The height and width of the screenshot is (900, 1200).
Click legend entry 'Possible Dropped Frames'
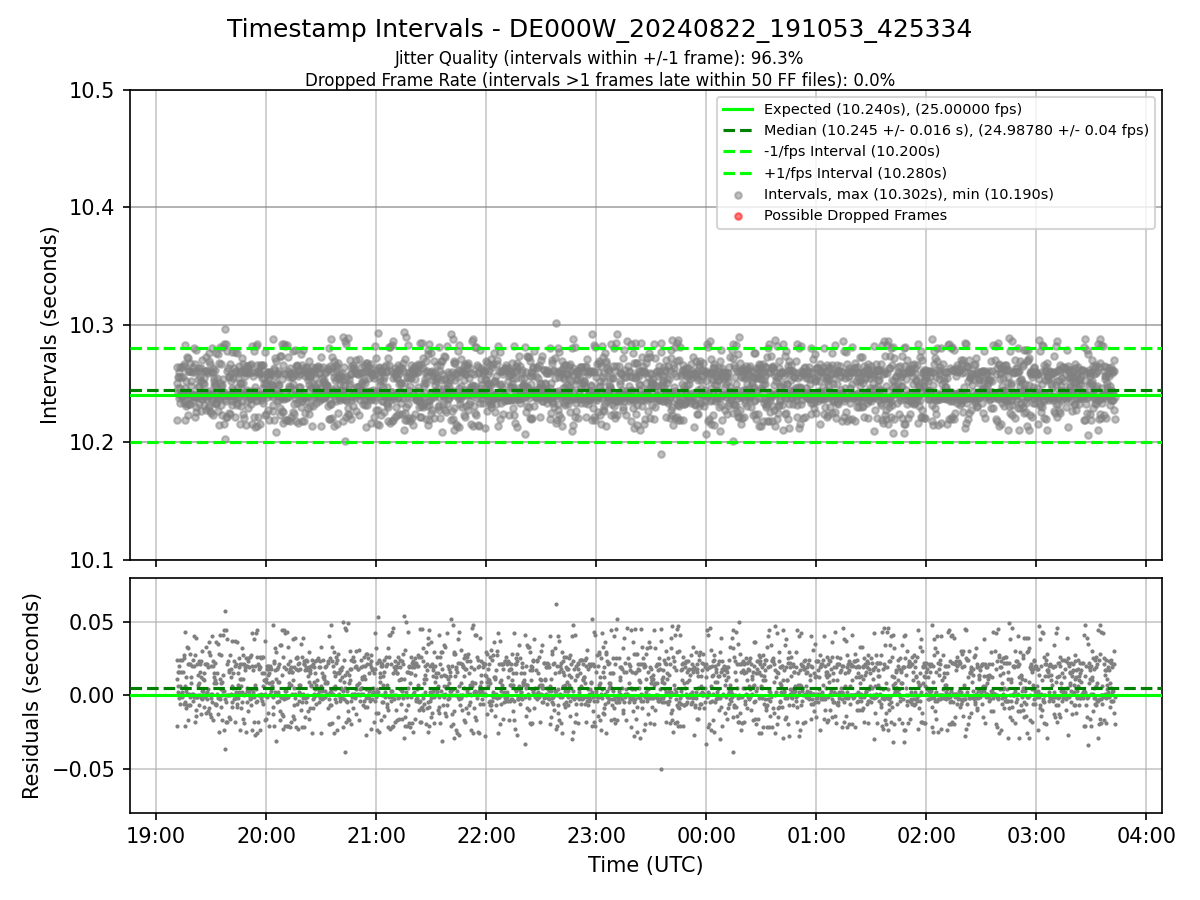[x=855, y=215]
